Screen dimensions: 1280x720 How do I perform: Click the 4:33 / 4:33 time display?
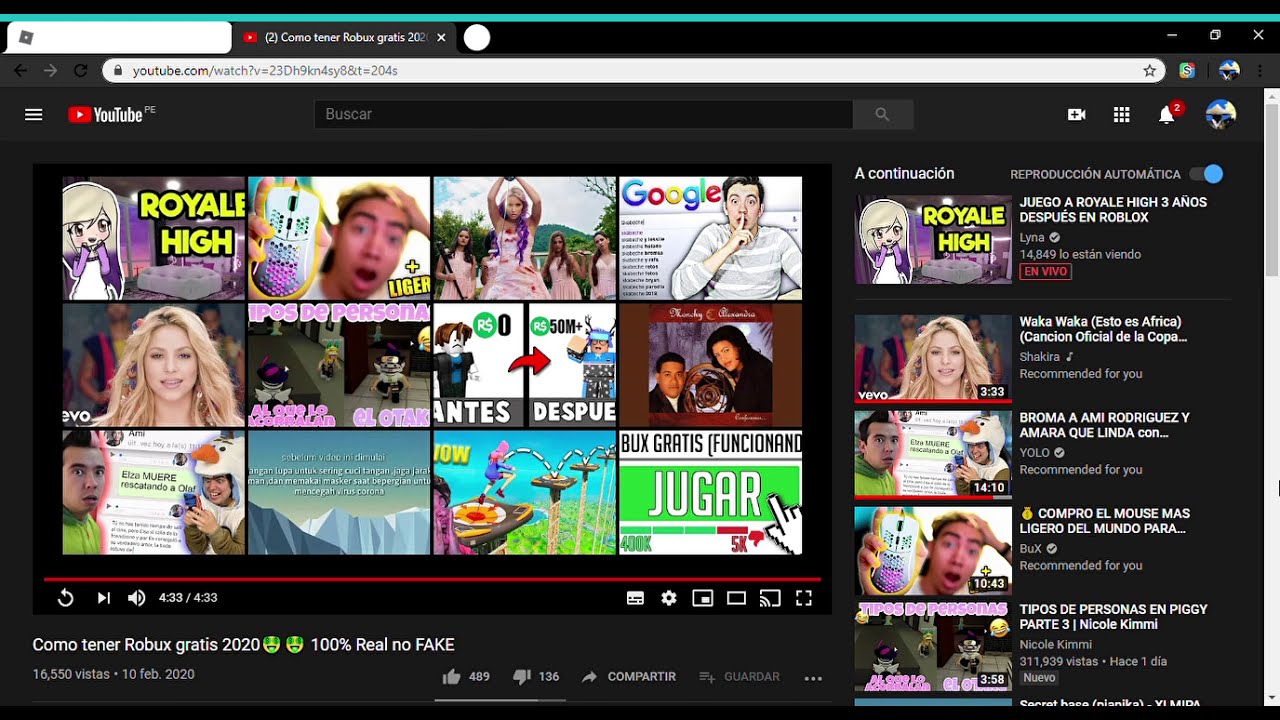click(x=188, y=598)
